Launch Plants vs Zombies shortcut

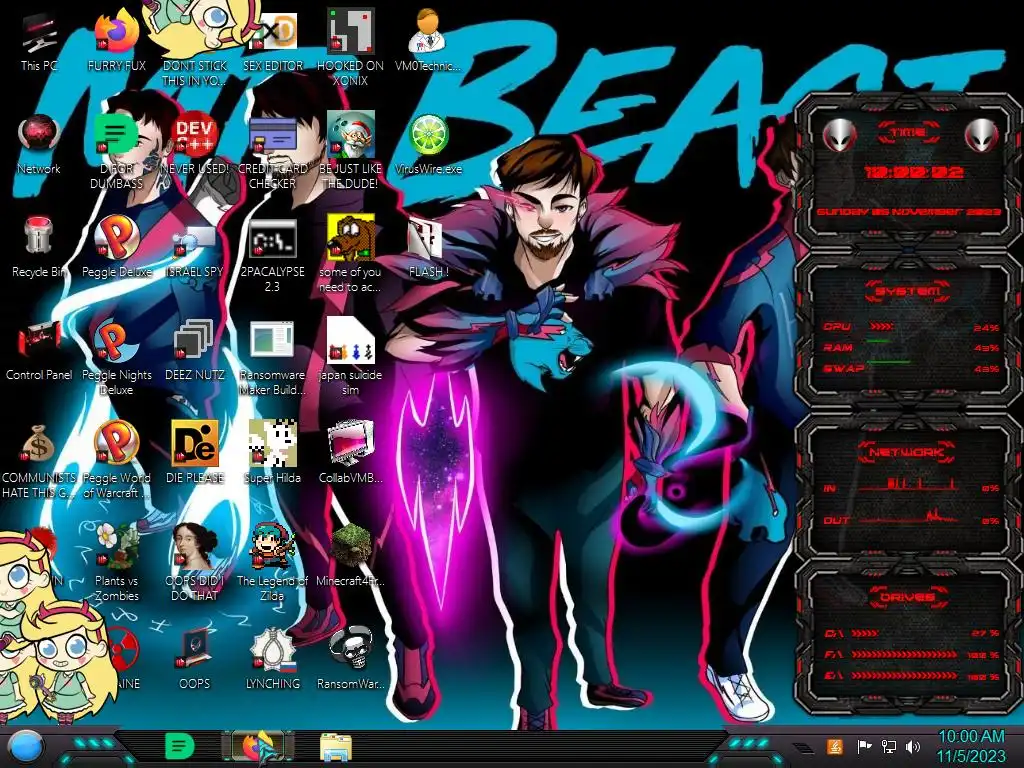117,563
